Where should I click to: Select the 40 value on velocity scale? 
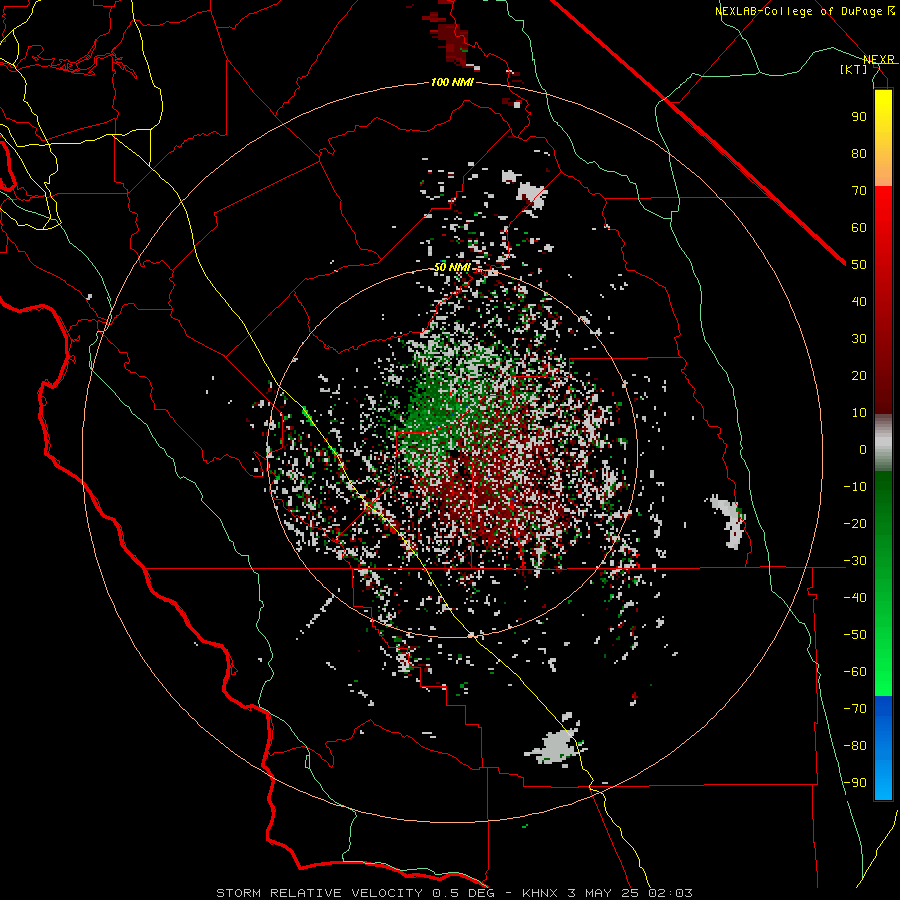coord(859,301)
